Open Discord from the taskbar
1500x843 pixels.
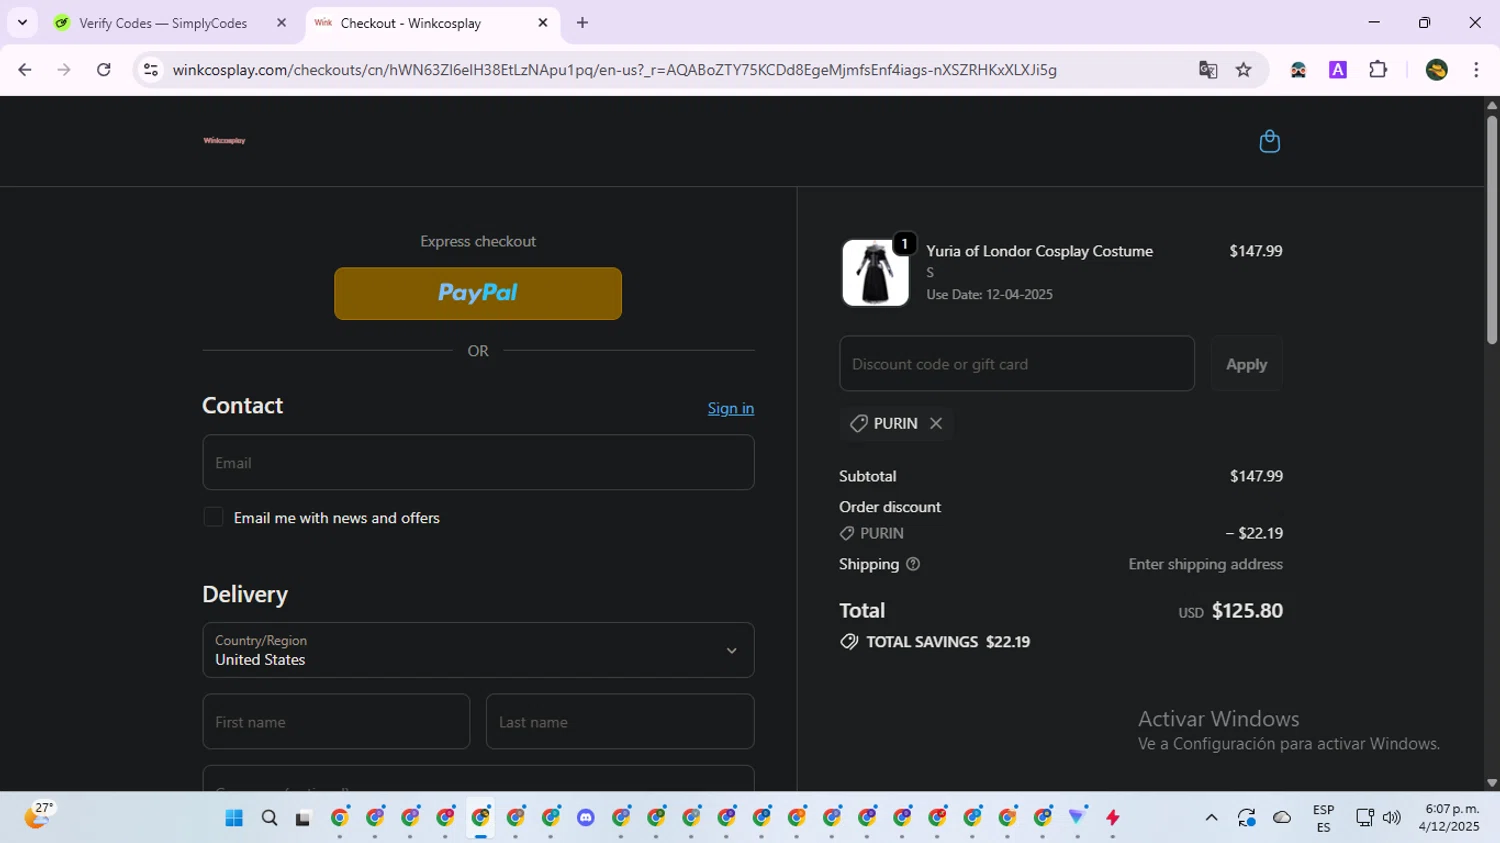[586, 818]
